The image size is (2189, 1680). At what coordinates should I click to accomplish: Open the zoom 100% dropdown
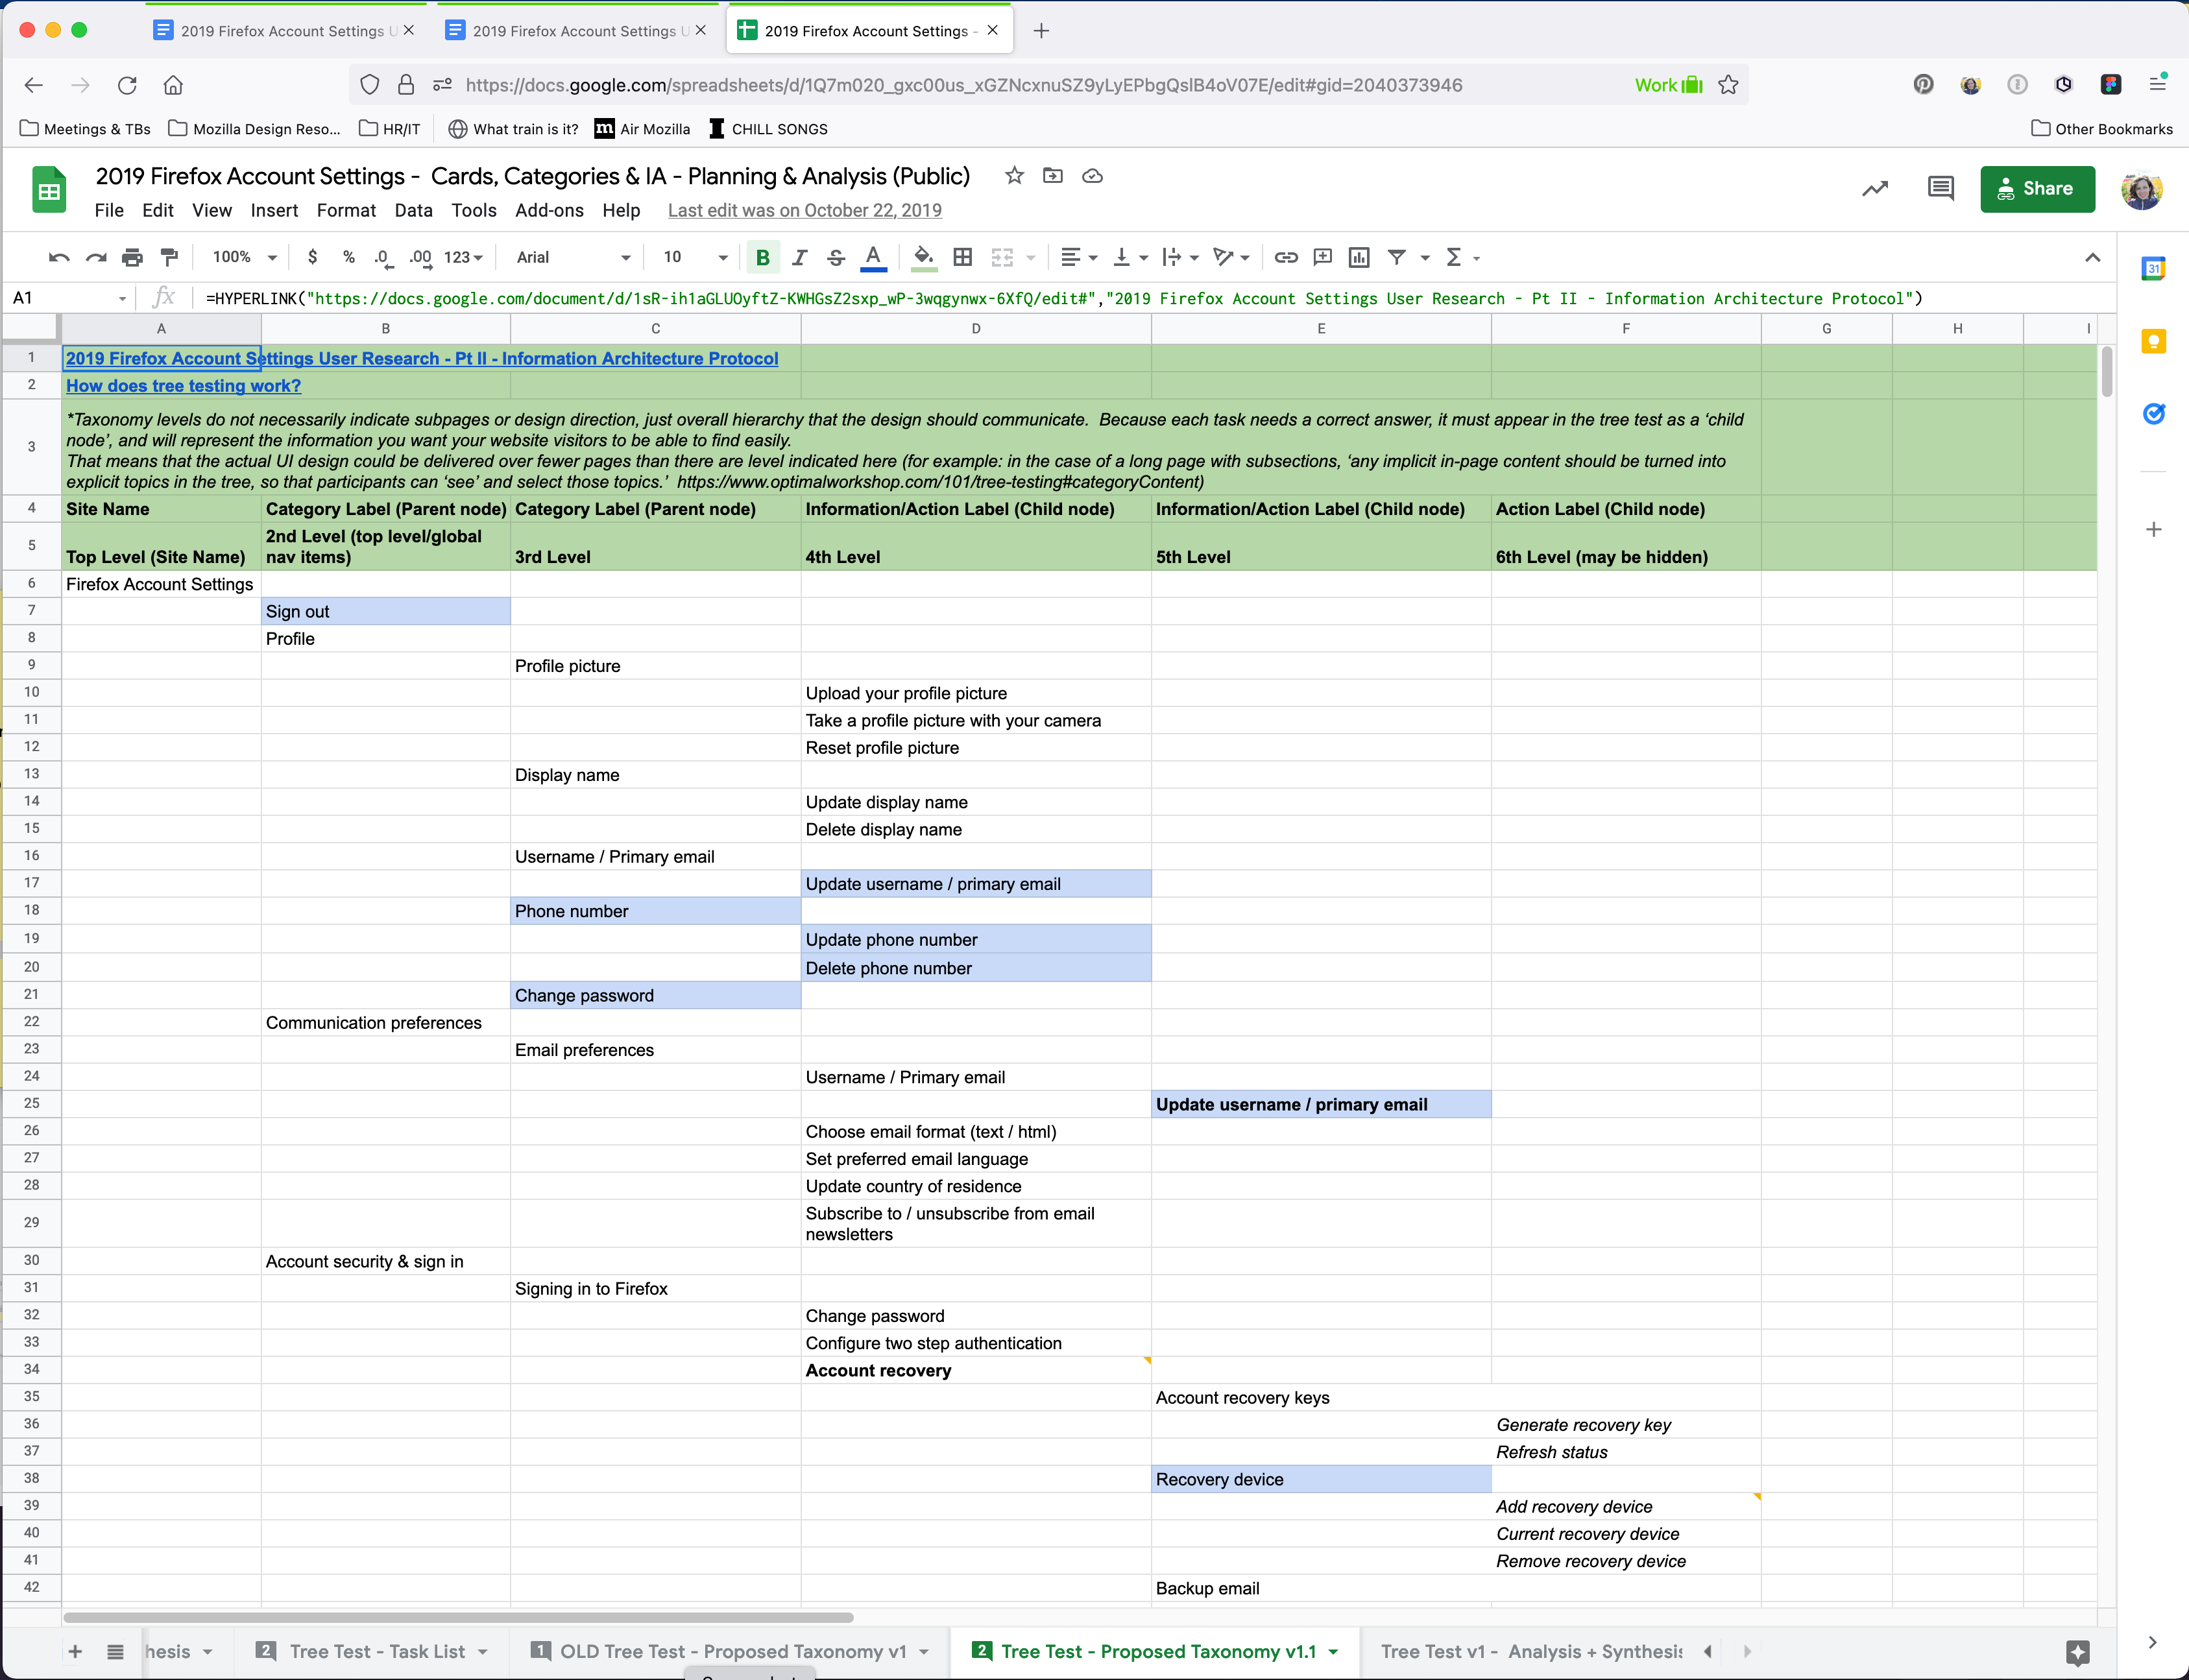pos(244,257)
